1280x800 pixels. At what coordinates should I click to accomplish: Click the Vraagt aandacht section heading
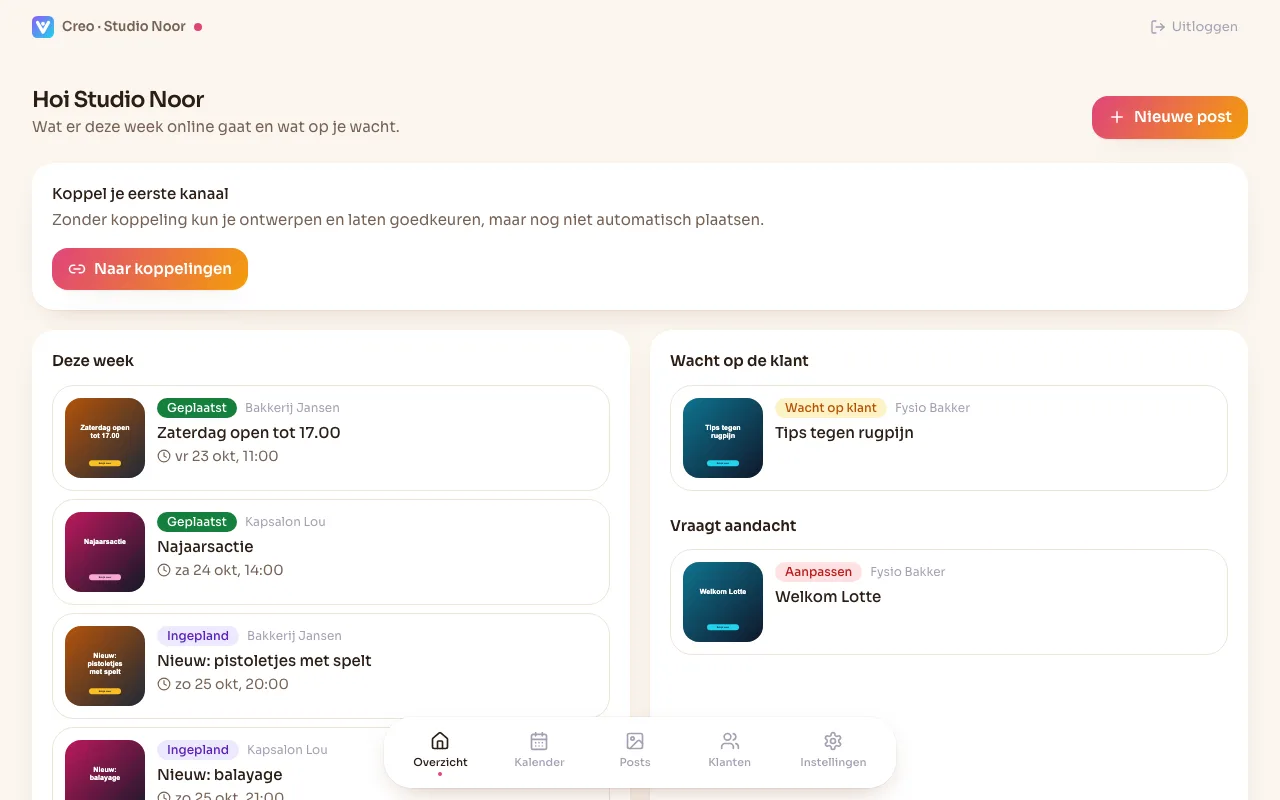point(733,526)
